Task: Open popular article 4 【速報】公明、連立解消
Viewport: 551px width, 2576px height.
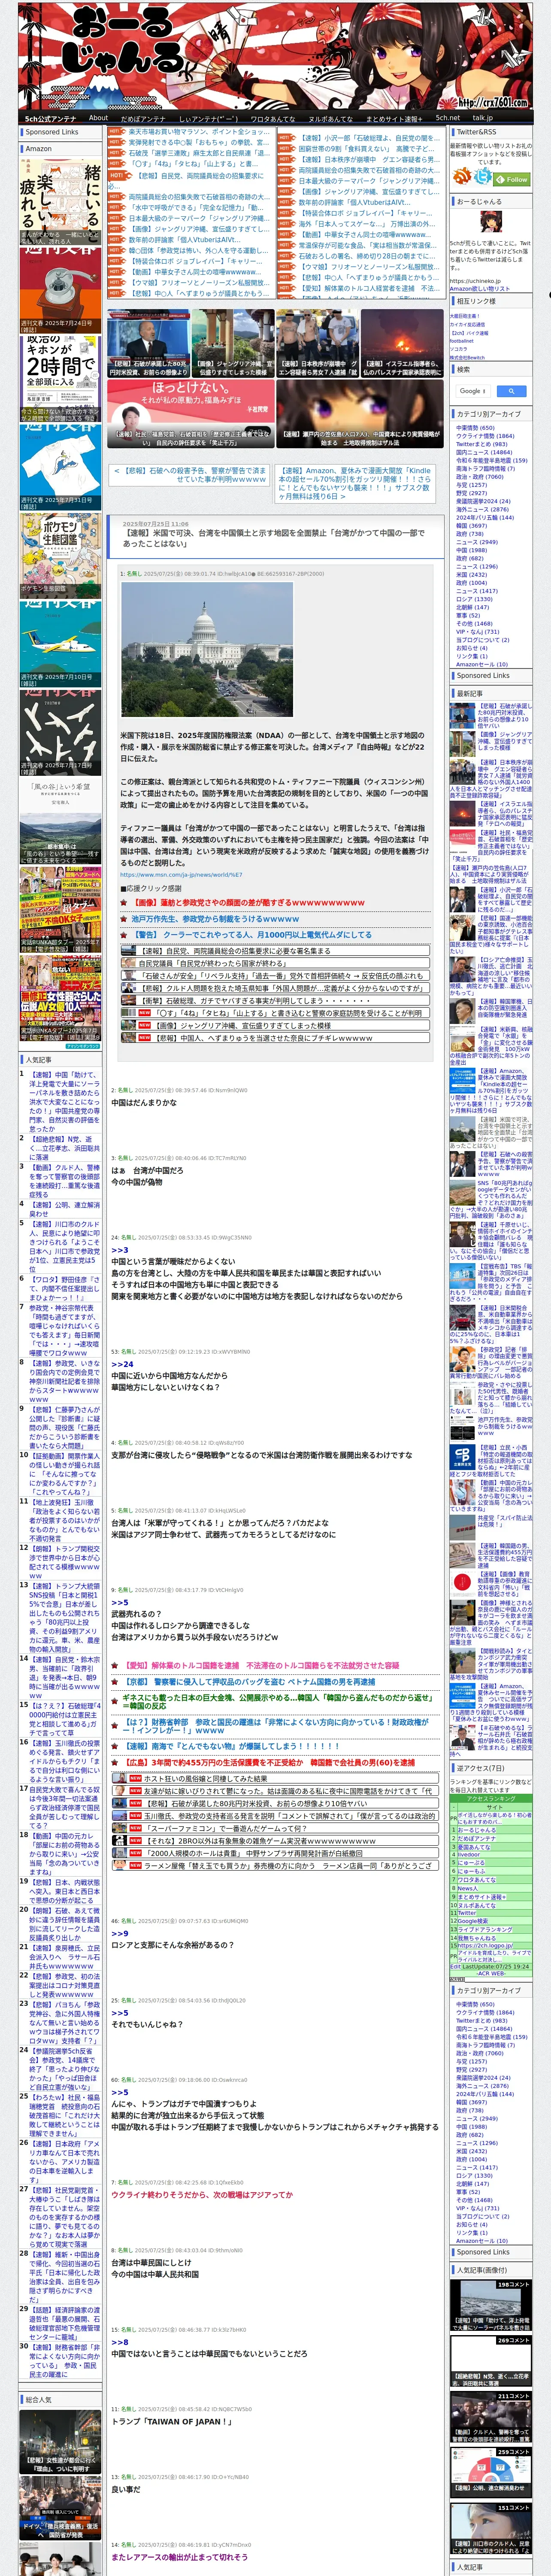Action: pyautogui.click(x=64, y=1210)
